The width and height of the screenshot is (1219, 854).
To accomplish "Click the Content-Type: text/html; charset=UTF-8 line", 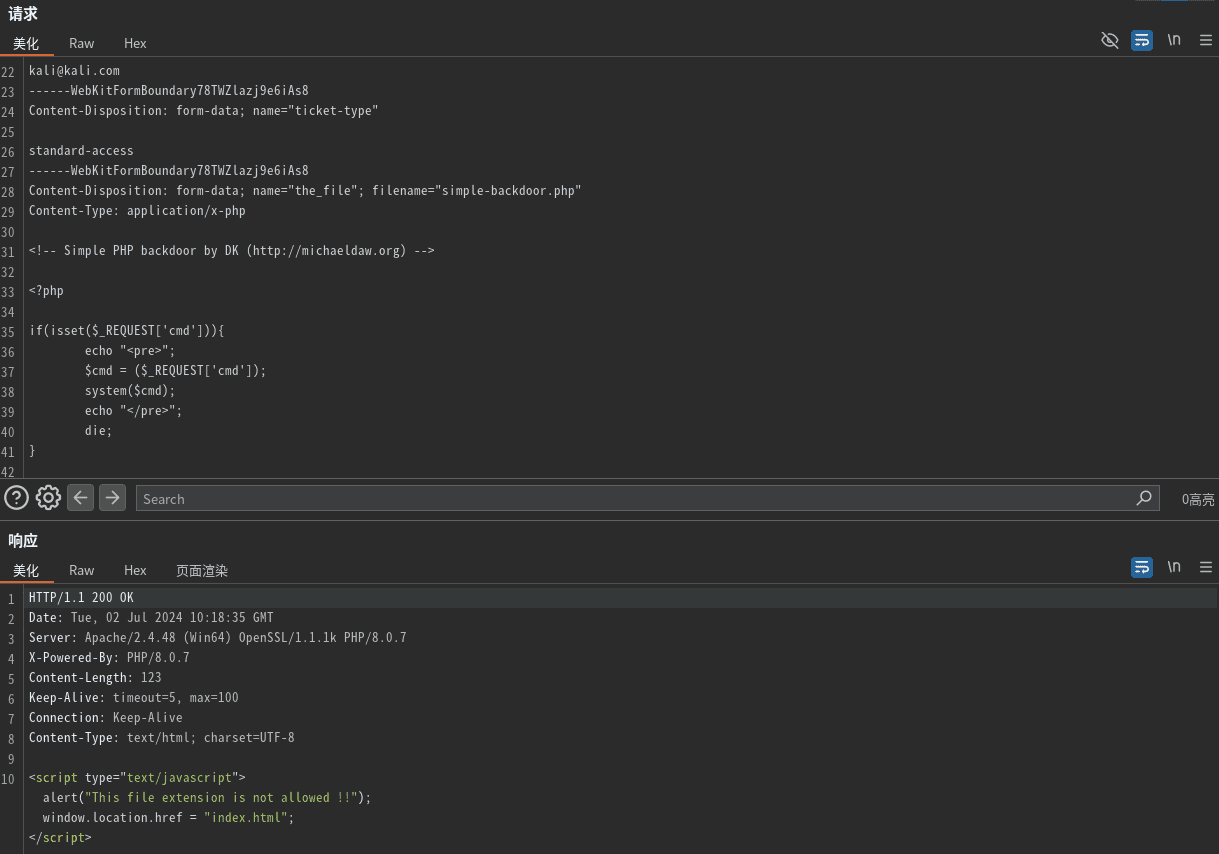I will 162,738.
